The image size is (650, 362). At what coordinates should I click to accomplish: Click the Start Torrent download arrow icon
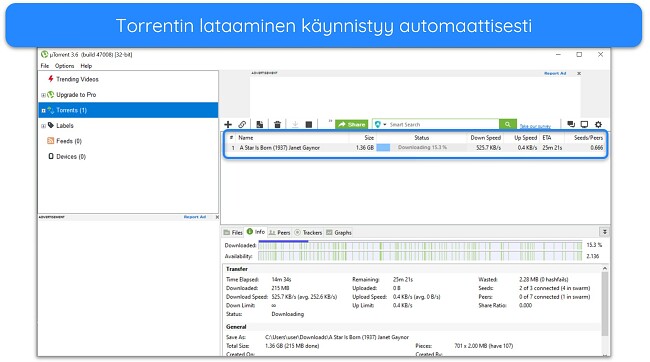tap(295, 124)
